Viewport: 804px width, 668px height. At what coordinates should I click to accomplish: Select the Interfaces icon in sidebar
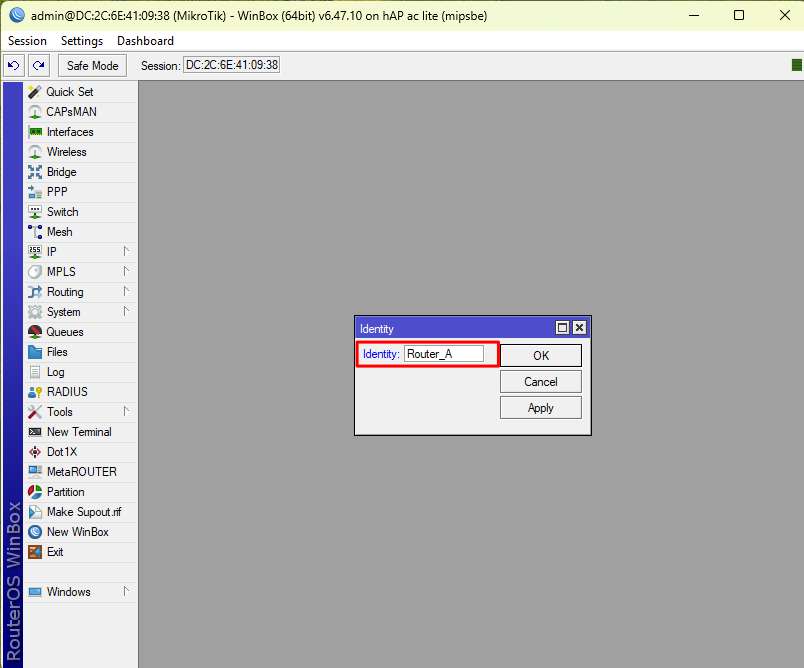[x=35, y=132]
